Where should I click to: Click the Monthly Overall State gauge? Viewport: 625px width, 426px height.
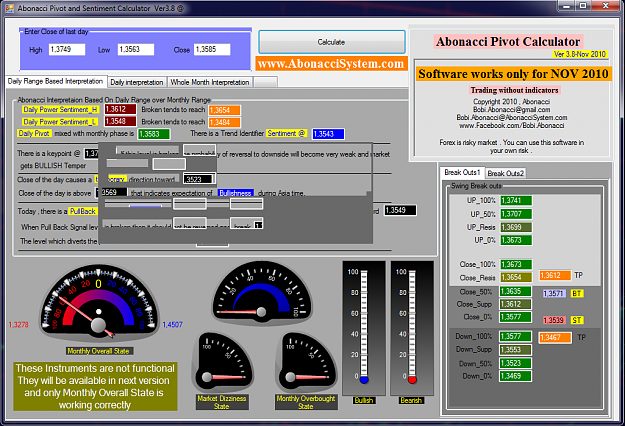[98, 303]
